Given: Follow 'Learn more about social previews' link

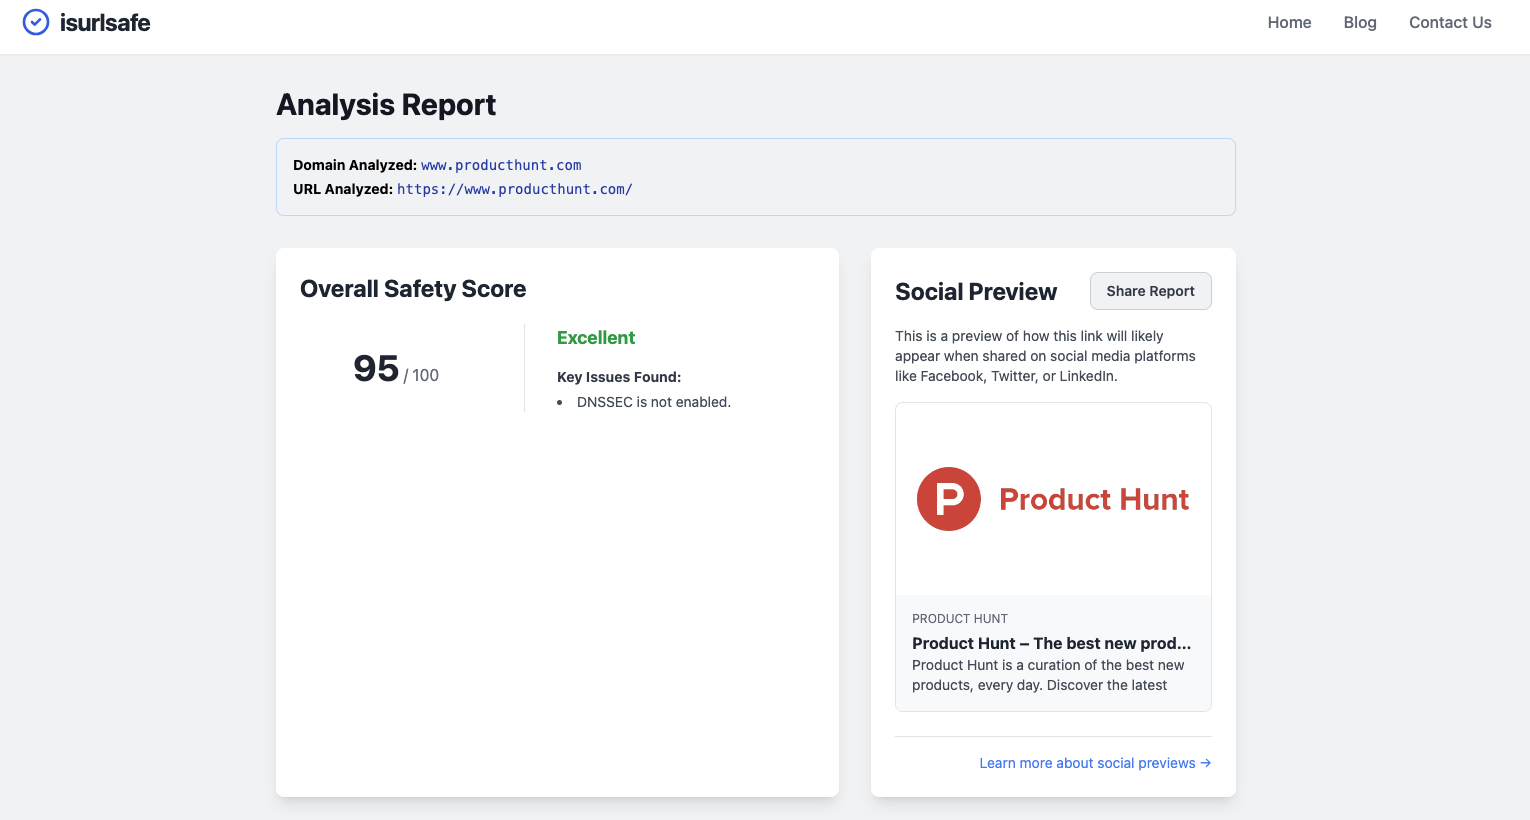Looking at the screenshot, I should (1095, 763).
